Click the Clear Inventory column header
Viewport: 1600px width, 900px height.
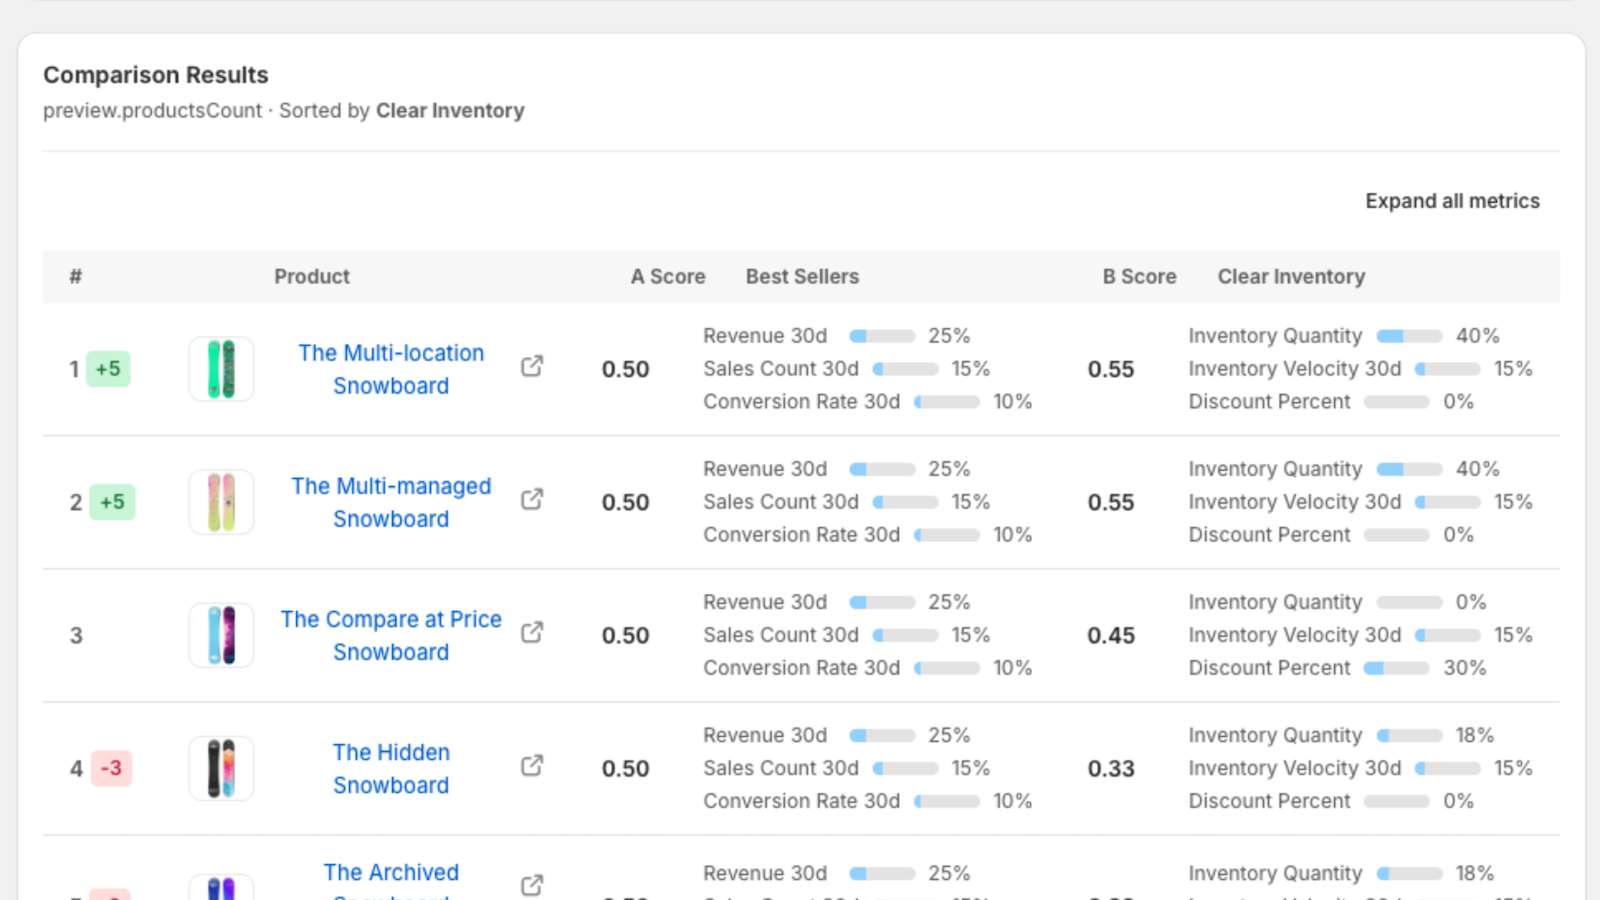(x=1290, y=277)
